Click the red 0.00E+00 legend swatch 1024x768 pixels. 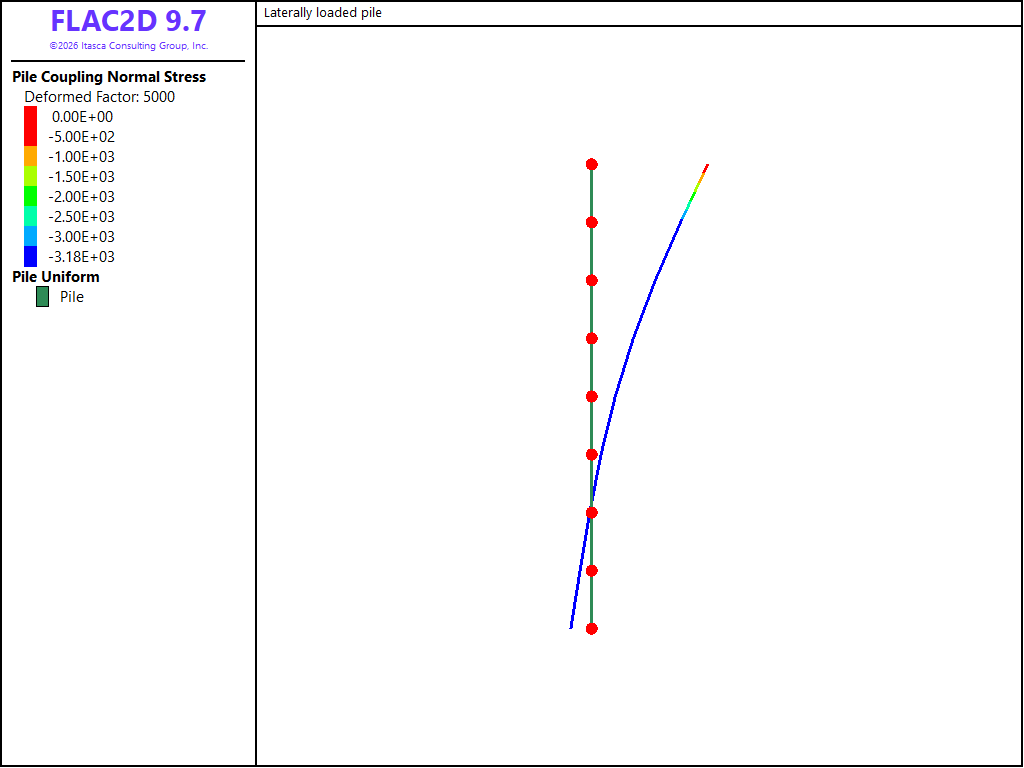[31, 126]
